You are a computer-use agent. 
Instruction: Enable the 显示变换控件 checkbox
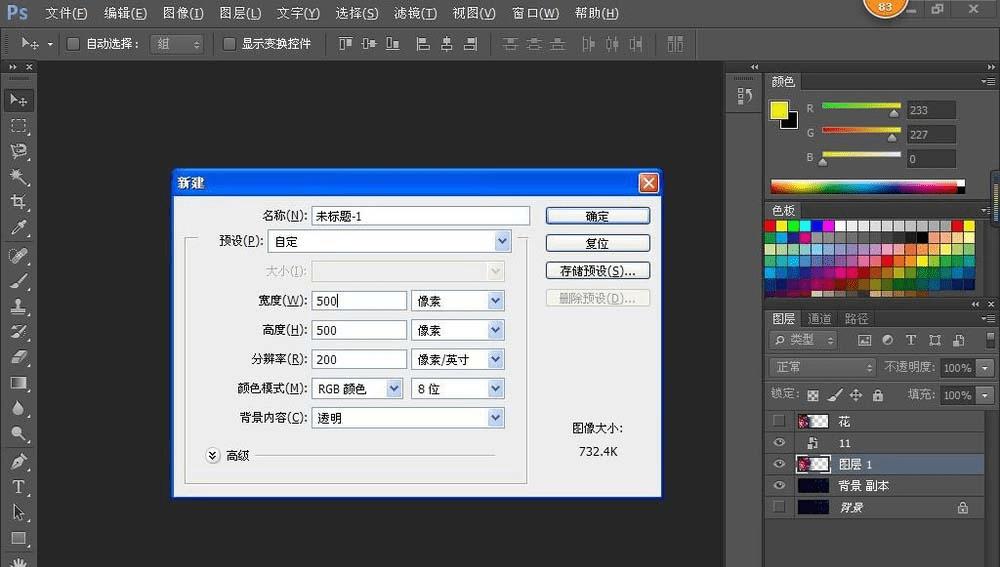click(229, 44)
